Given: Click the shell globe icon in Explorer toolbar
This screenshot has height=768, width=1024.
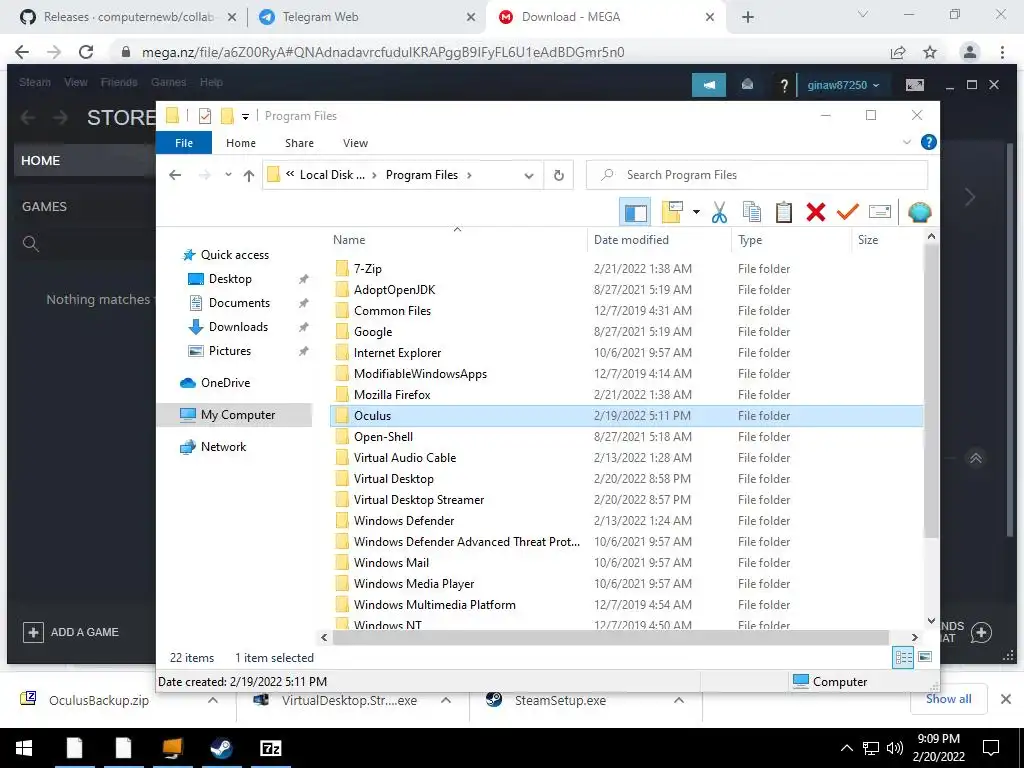Looking at the screenshot, I should pyautogui.click(x=920, y=212).
